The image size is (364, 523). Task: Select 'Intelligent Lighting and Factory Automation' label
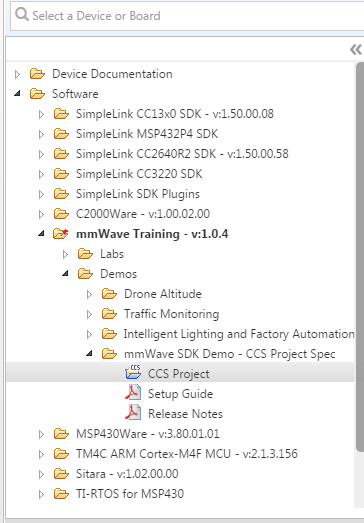click(x=239, y=334)
